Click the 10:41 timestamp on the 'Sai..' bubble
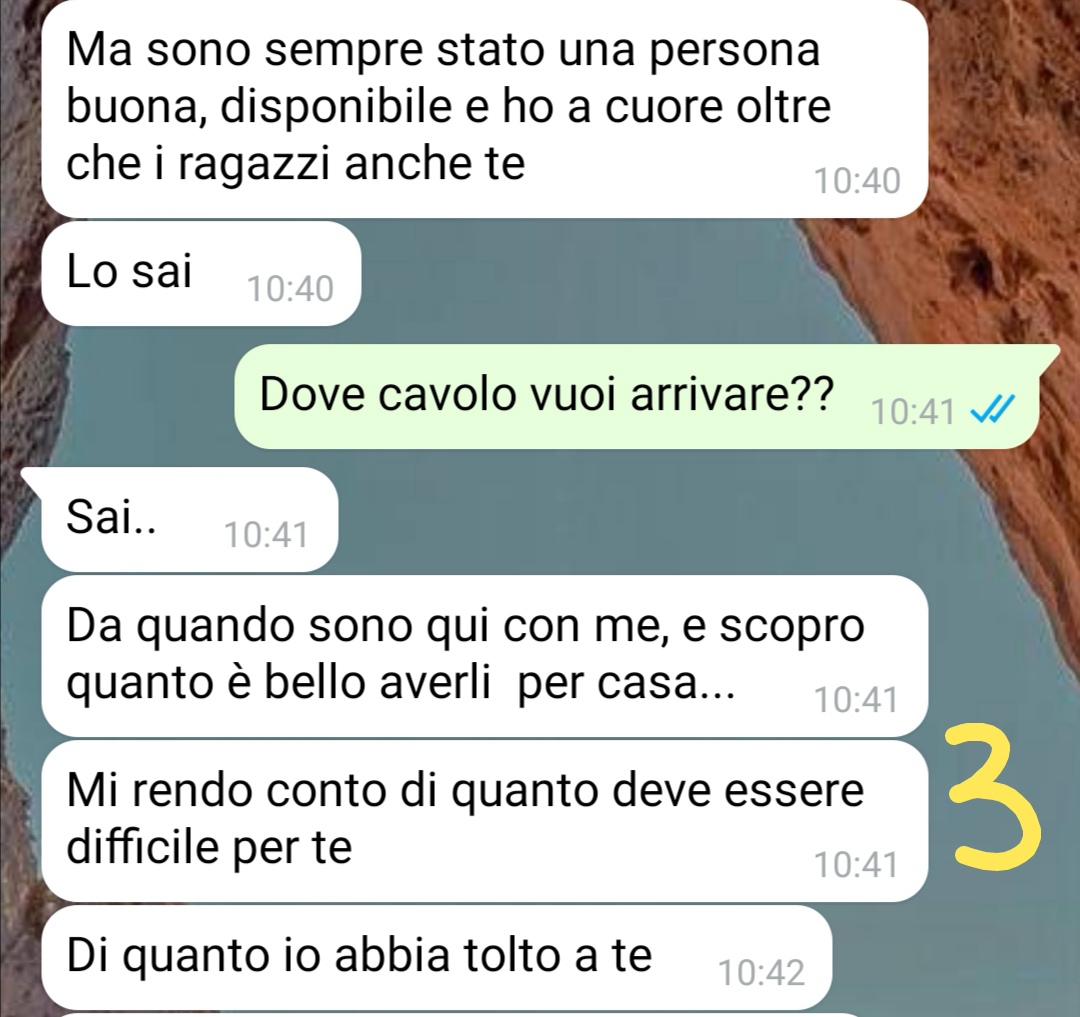 (x=267, y=534)
